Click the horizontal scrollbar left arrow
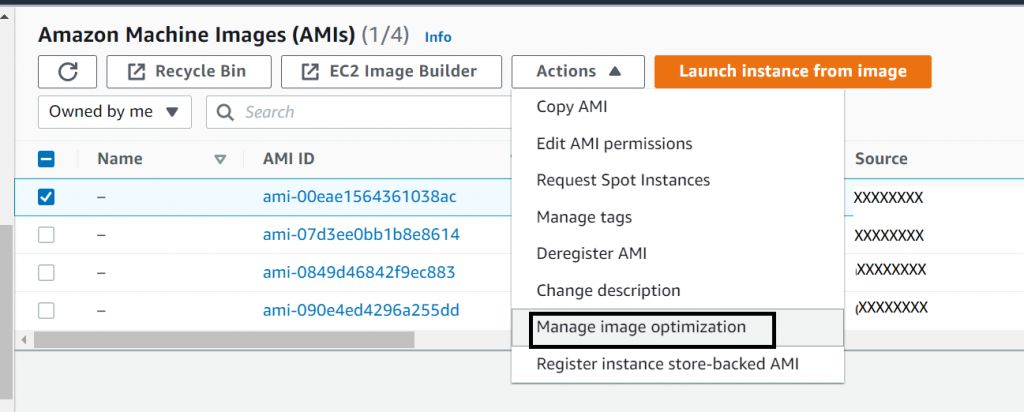This screenshot has width=1024, height=412. point(25,340)
